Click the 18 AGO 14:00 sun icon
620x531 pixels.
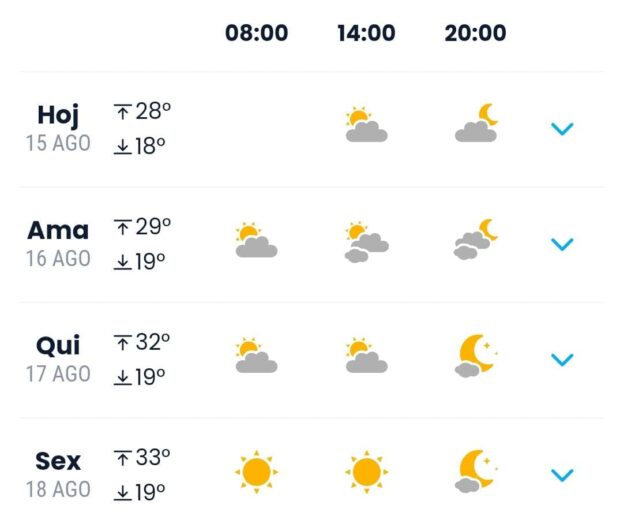[366, 471]
